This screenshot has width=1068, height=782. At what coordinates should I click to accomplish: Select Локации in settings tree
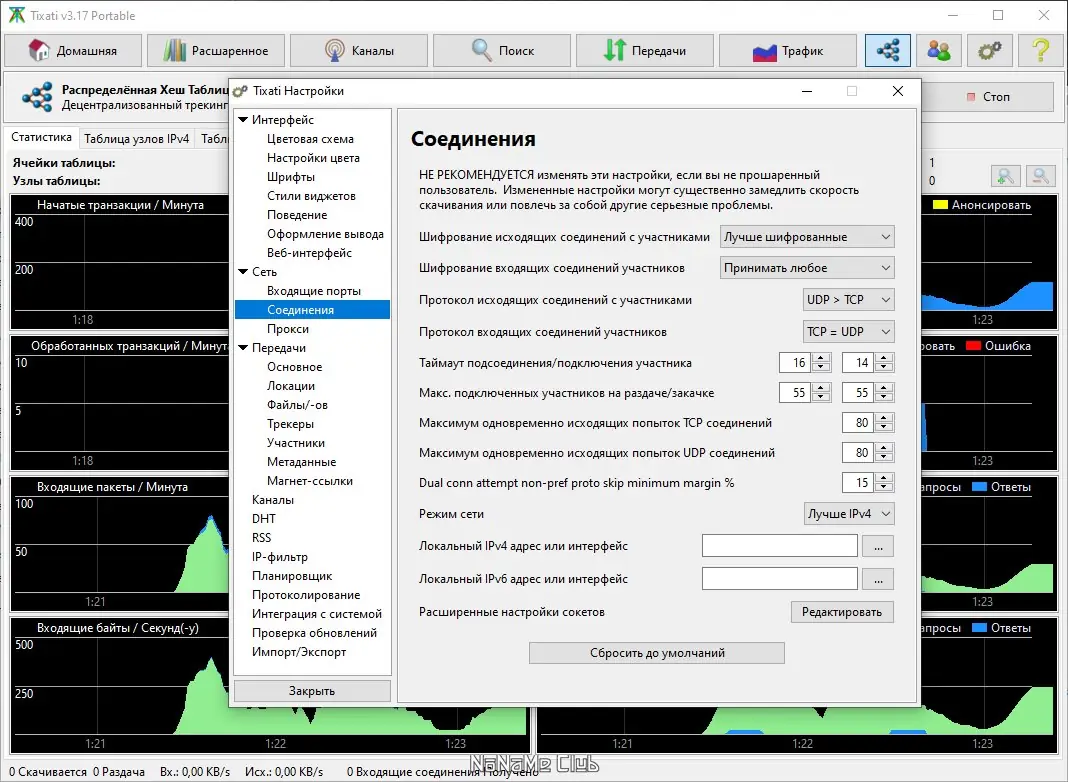tap(291, 386)
